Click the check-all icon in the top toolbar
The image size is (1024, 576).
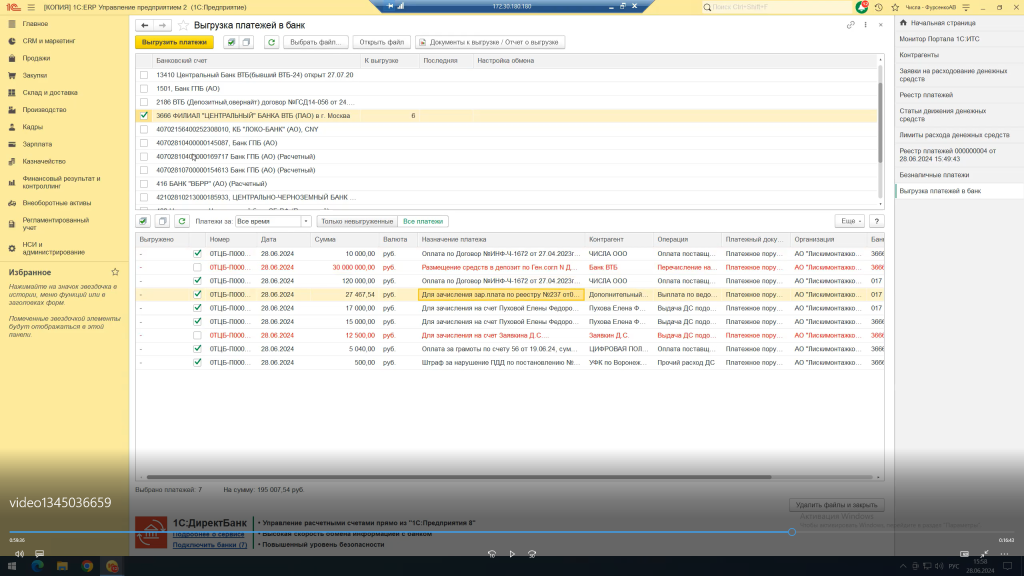(x=232, y=43)
